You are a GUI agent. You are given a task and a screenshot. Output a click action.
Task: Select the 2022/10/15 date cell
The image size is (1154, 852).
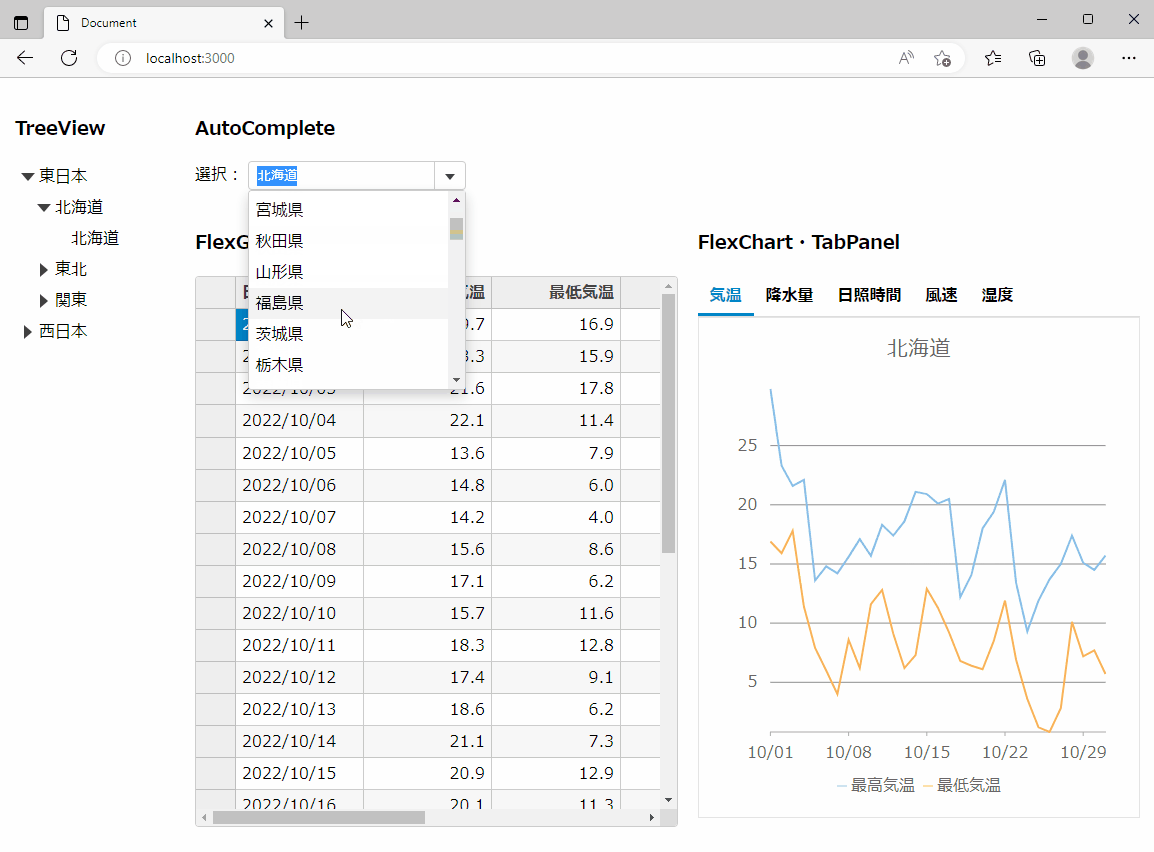click(300, 773)
